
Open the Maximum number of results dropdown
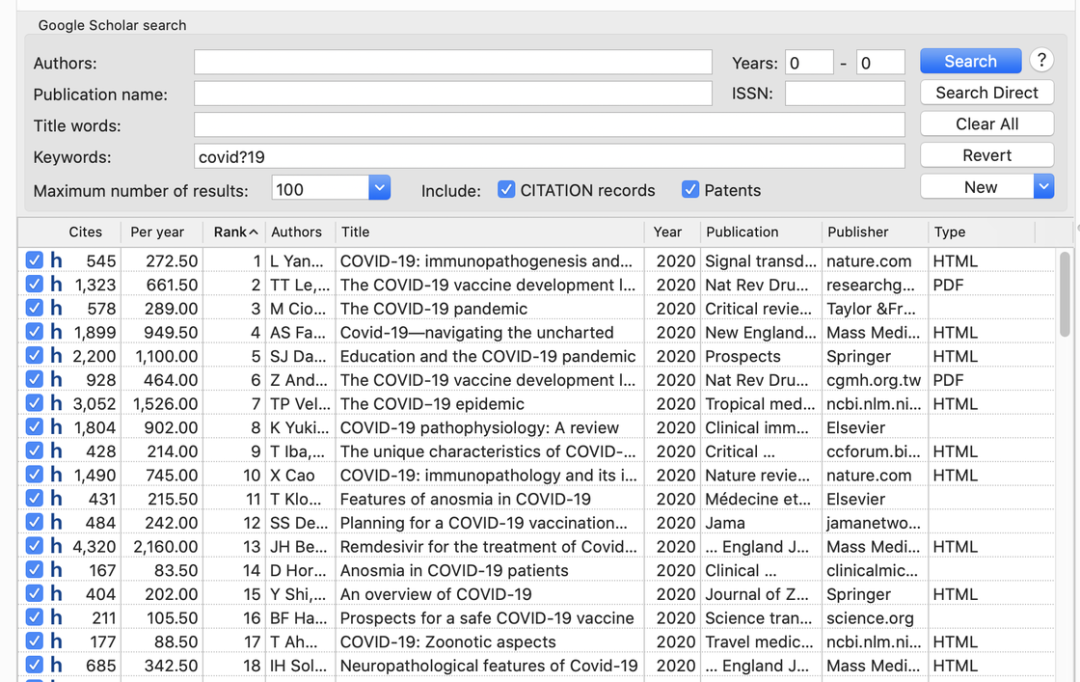click(x=379, y=188)
